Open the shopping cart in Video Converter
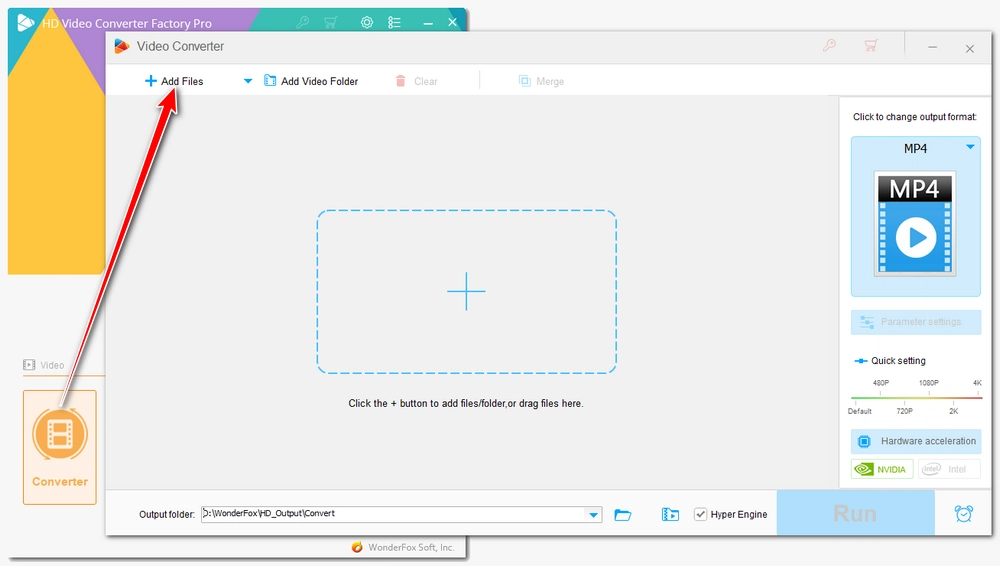Screen dimensions: 1000x566 coord(871,45)
